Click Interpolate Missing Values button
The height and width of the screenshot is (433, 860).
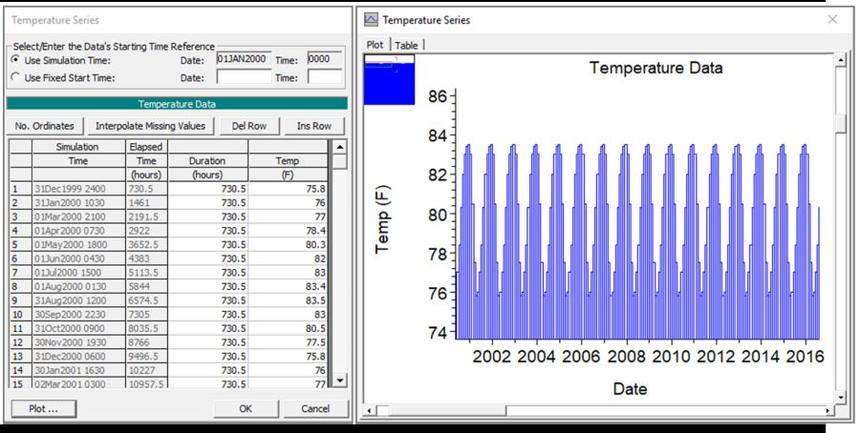(x=150, y=126)
